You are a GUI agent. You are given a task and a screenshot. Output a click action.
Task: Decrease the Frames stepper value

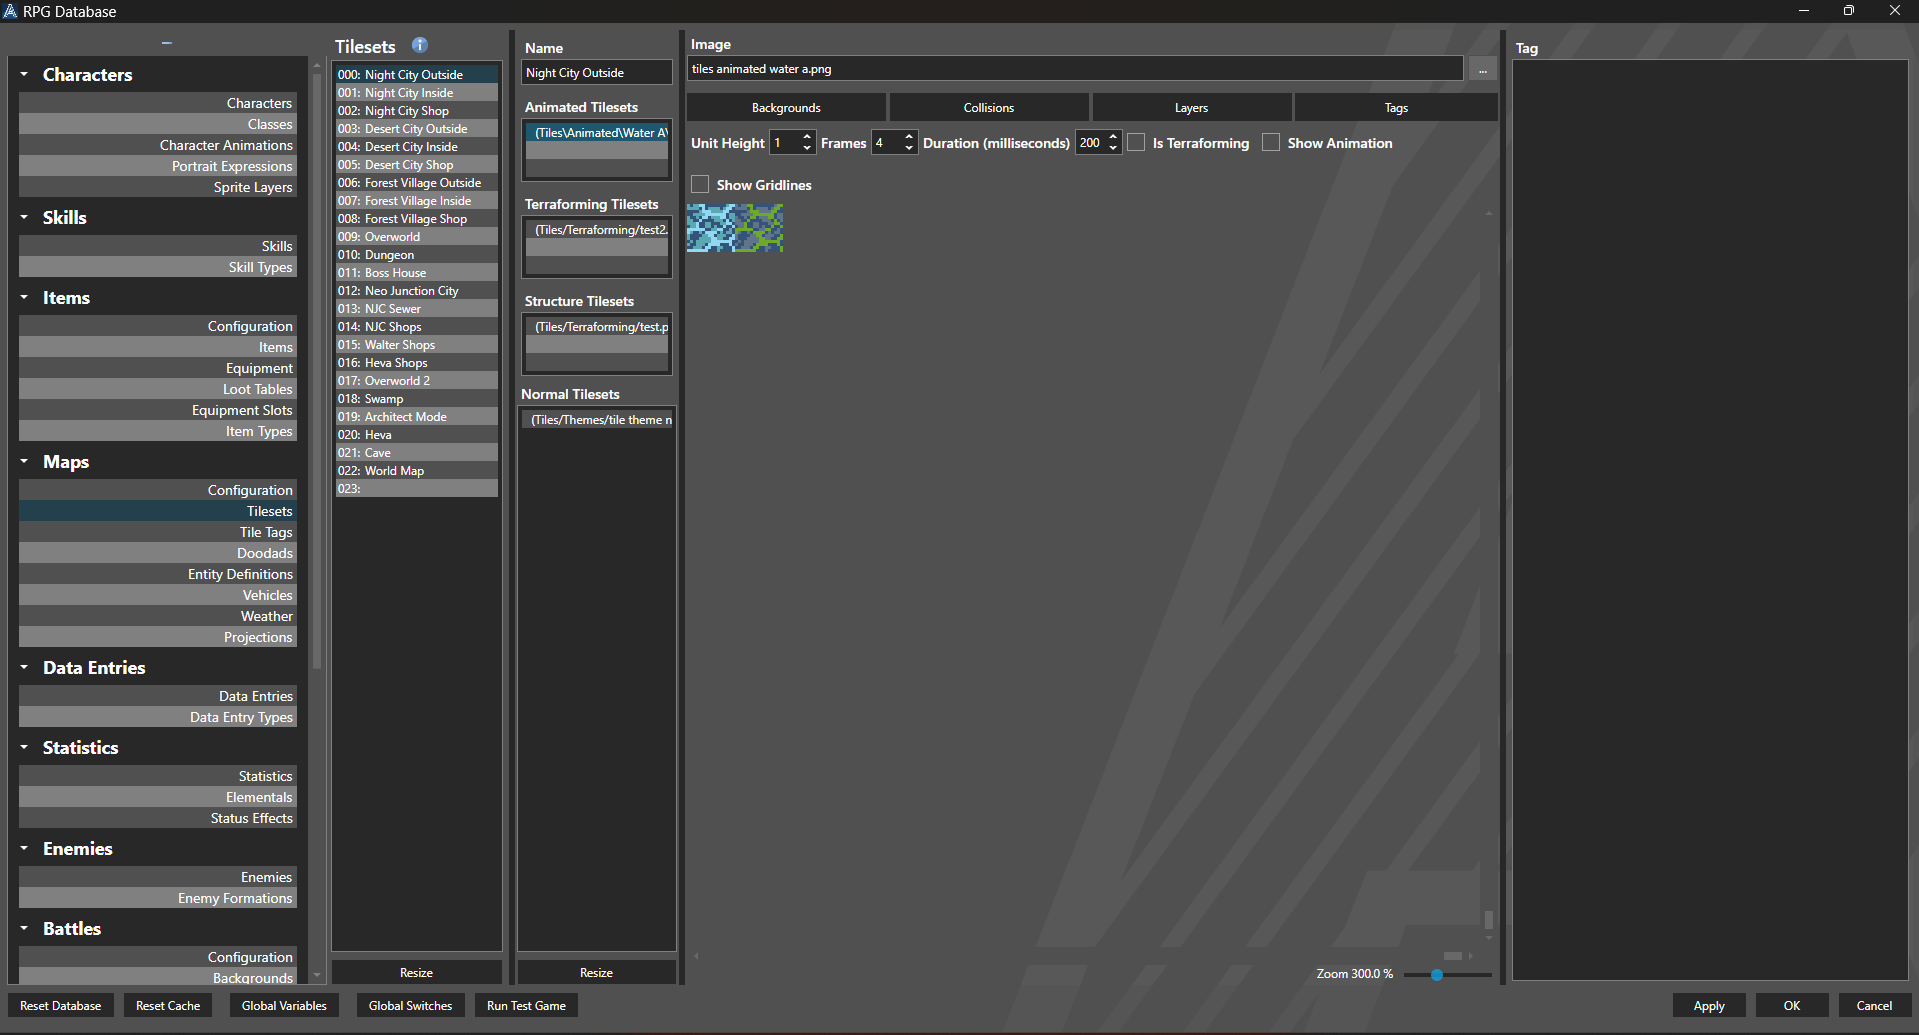908,149
